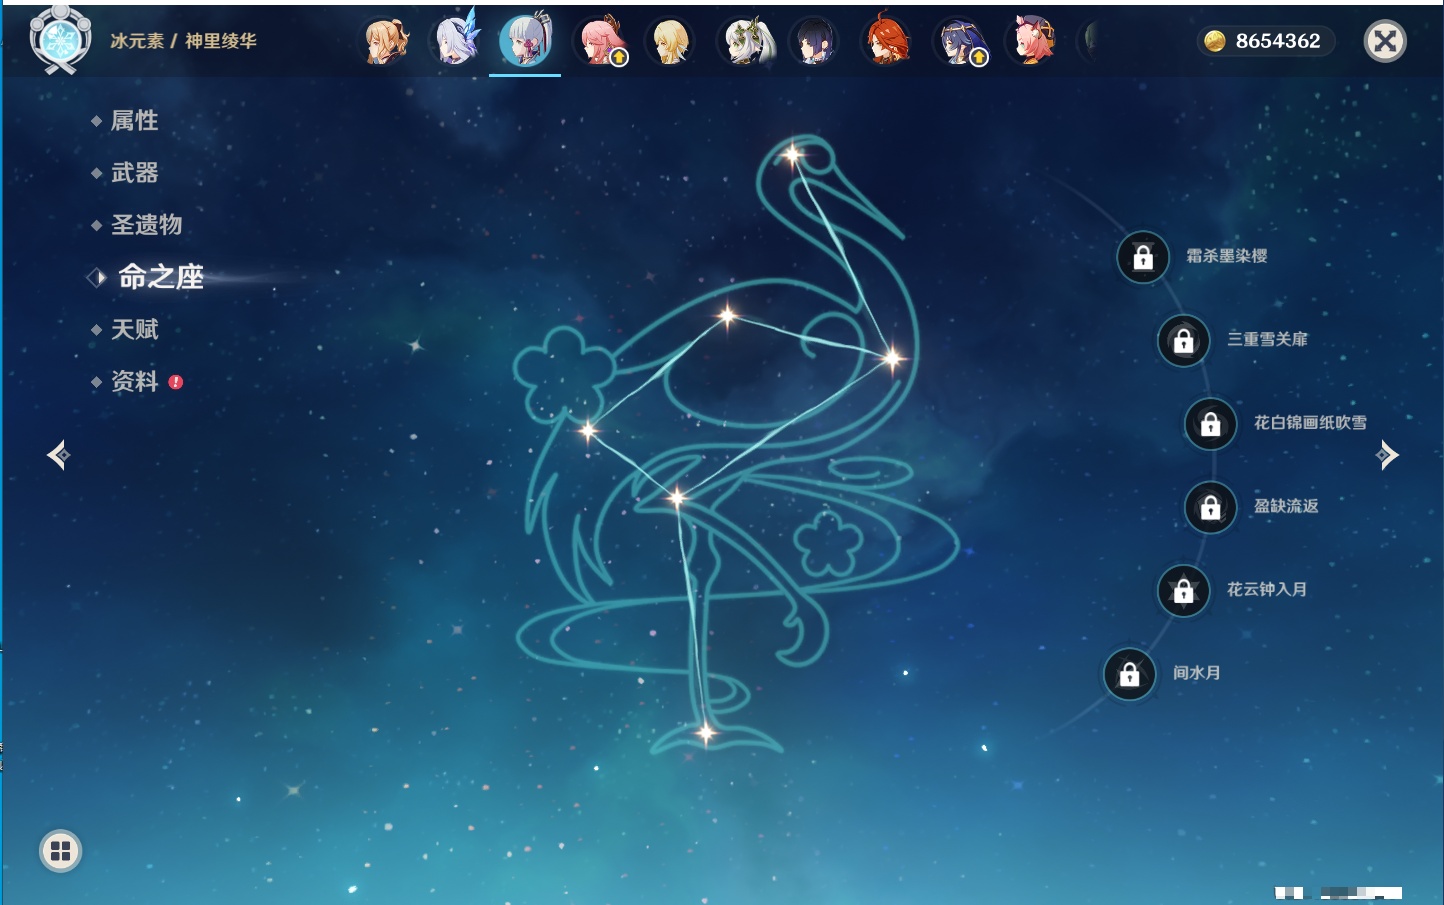This screenshot has width=1444, height=905.
Task: Select the blonde traveler portrait
Action: 670,42
